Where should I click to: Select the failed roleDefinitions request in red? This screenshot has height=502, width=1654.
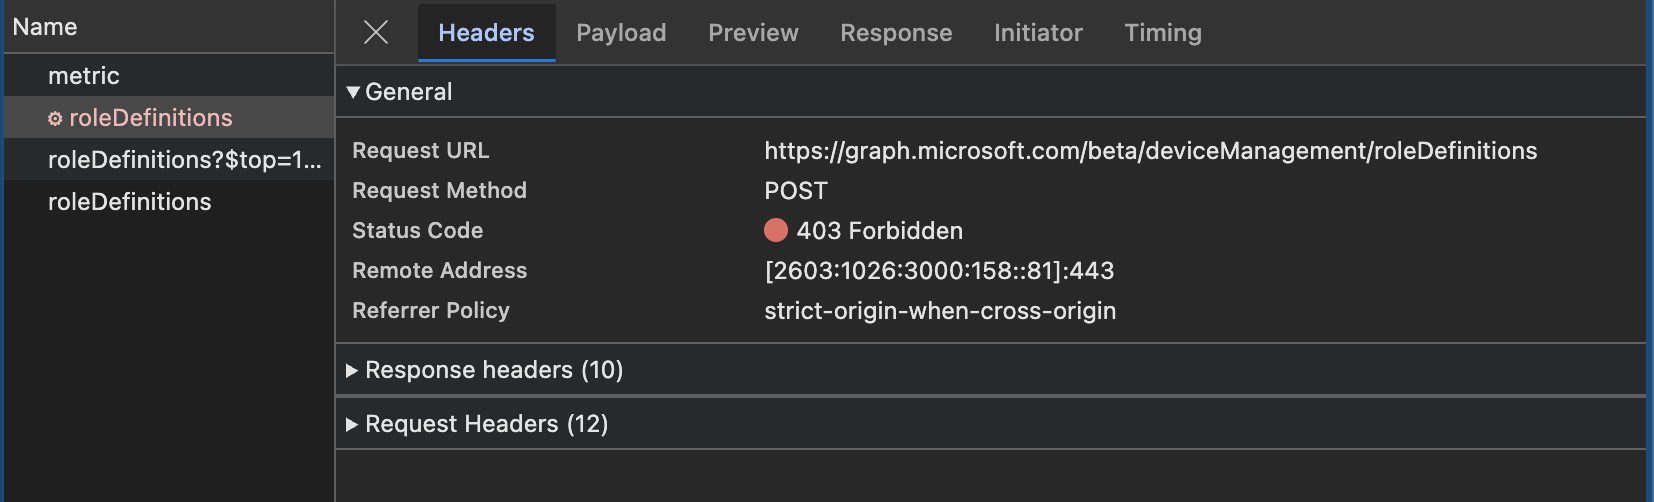point(150,118)
